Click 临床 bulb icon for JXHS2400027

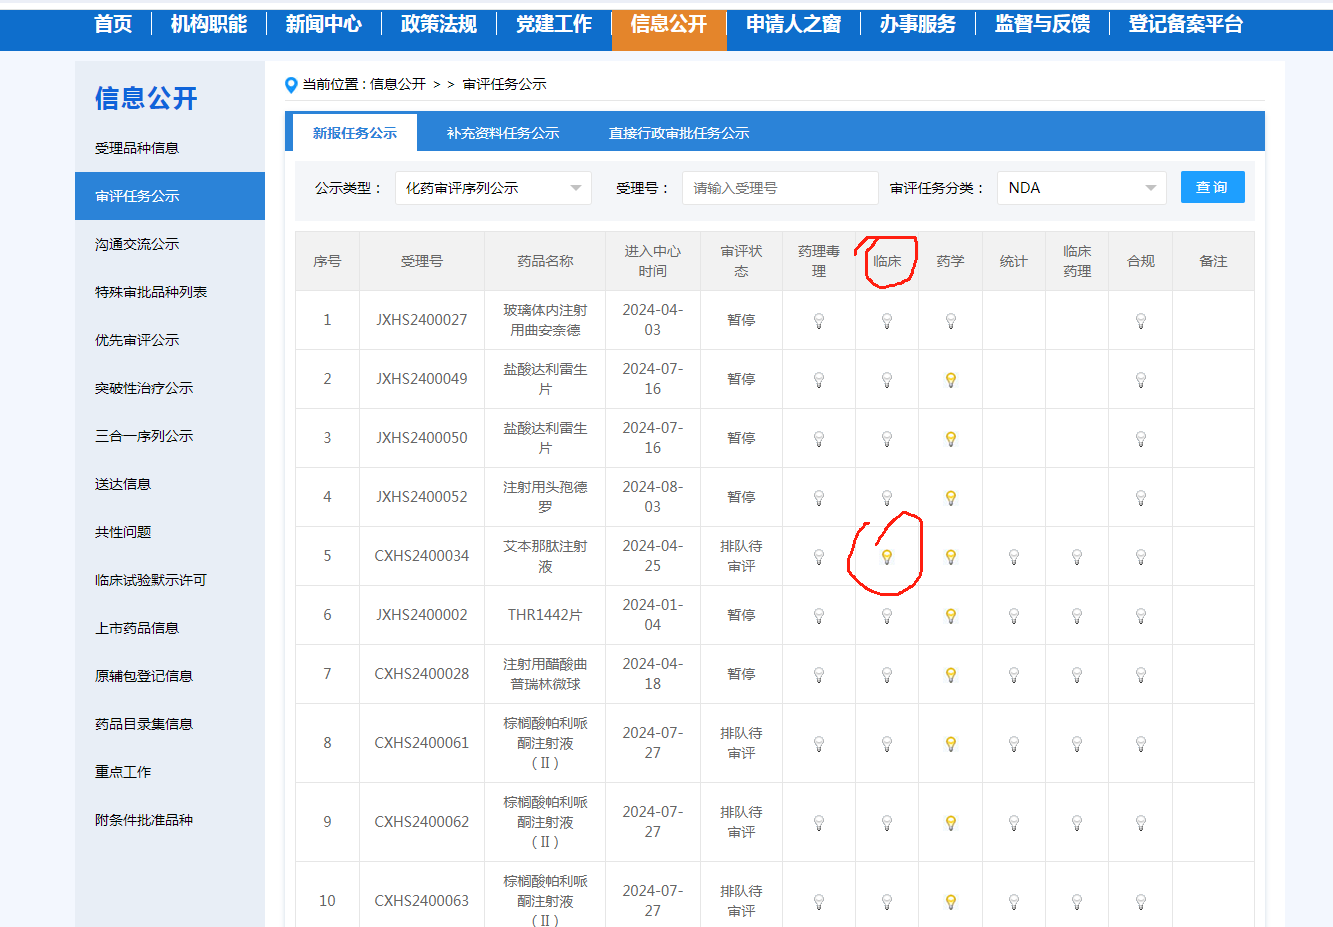(887, 321)
